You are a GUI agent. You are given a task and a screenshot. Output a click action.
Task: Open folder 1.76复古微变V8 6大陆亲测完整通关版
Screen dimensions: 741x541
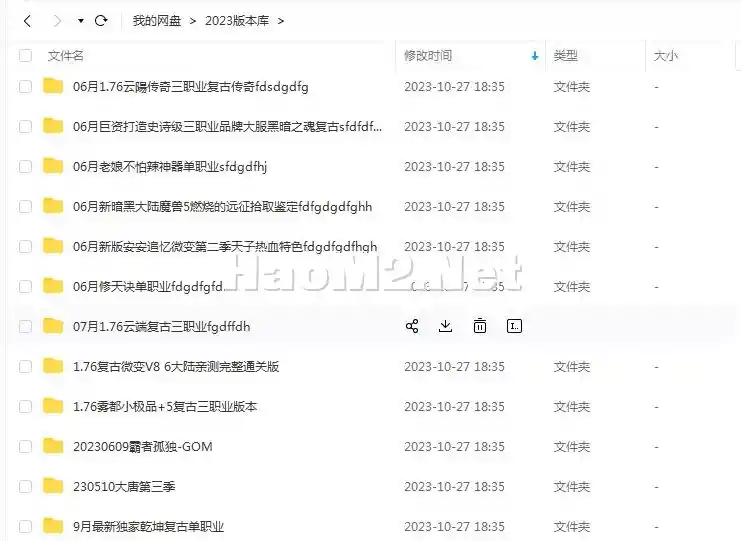176,367
